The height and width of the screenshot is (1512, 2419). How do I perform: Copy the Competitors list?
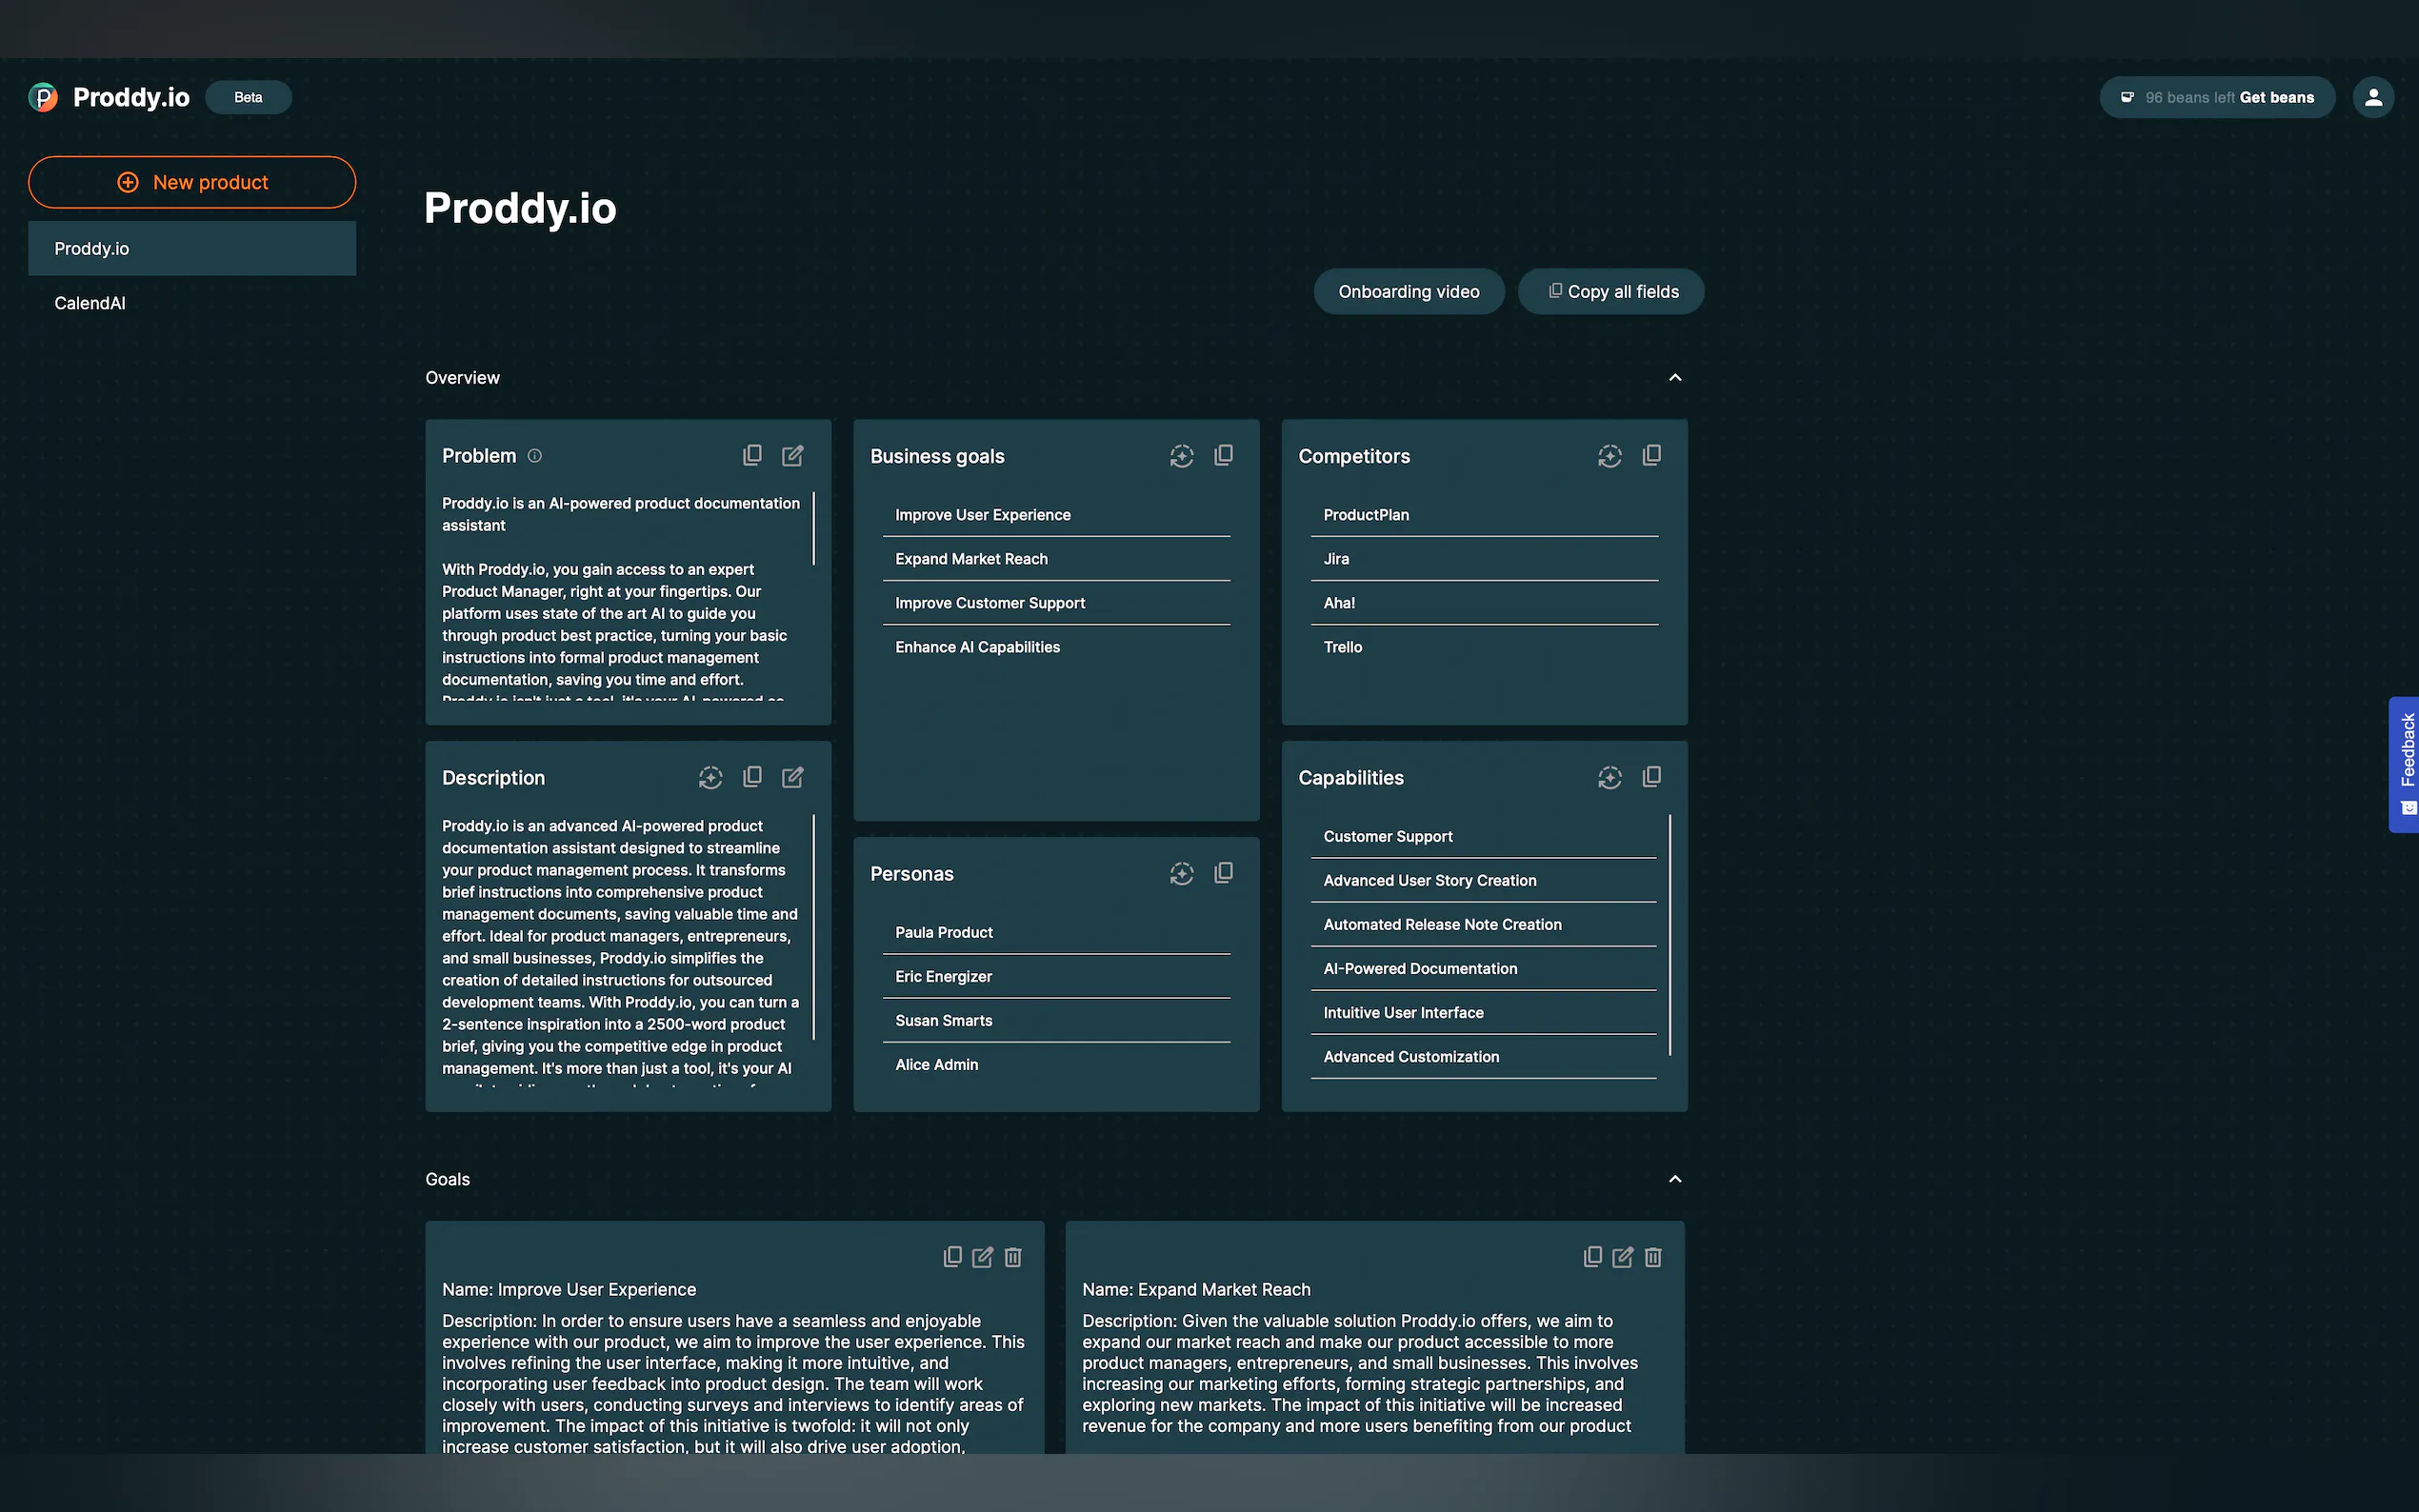click(x=1651, y=456)
